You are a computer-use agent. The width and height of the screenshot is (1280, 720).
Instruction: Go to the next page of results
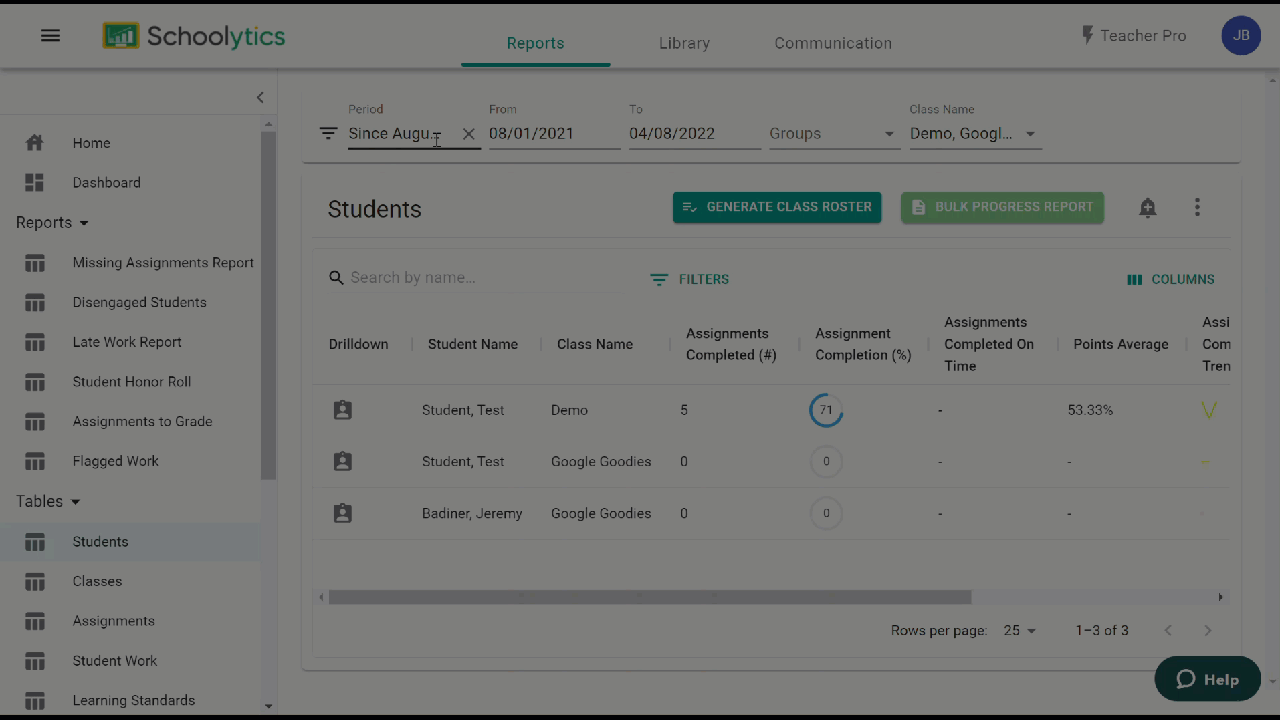tap(1207, 631)
